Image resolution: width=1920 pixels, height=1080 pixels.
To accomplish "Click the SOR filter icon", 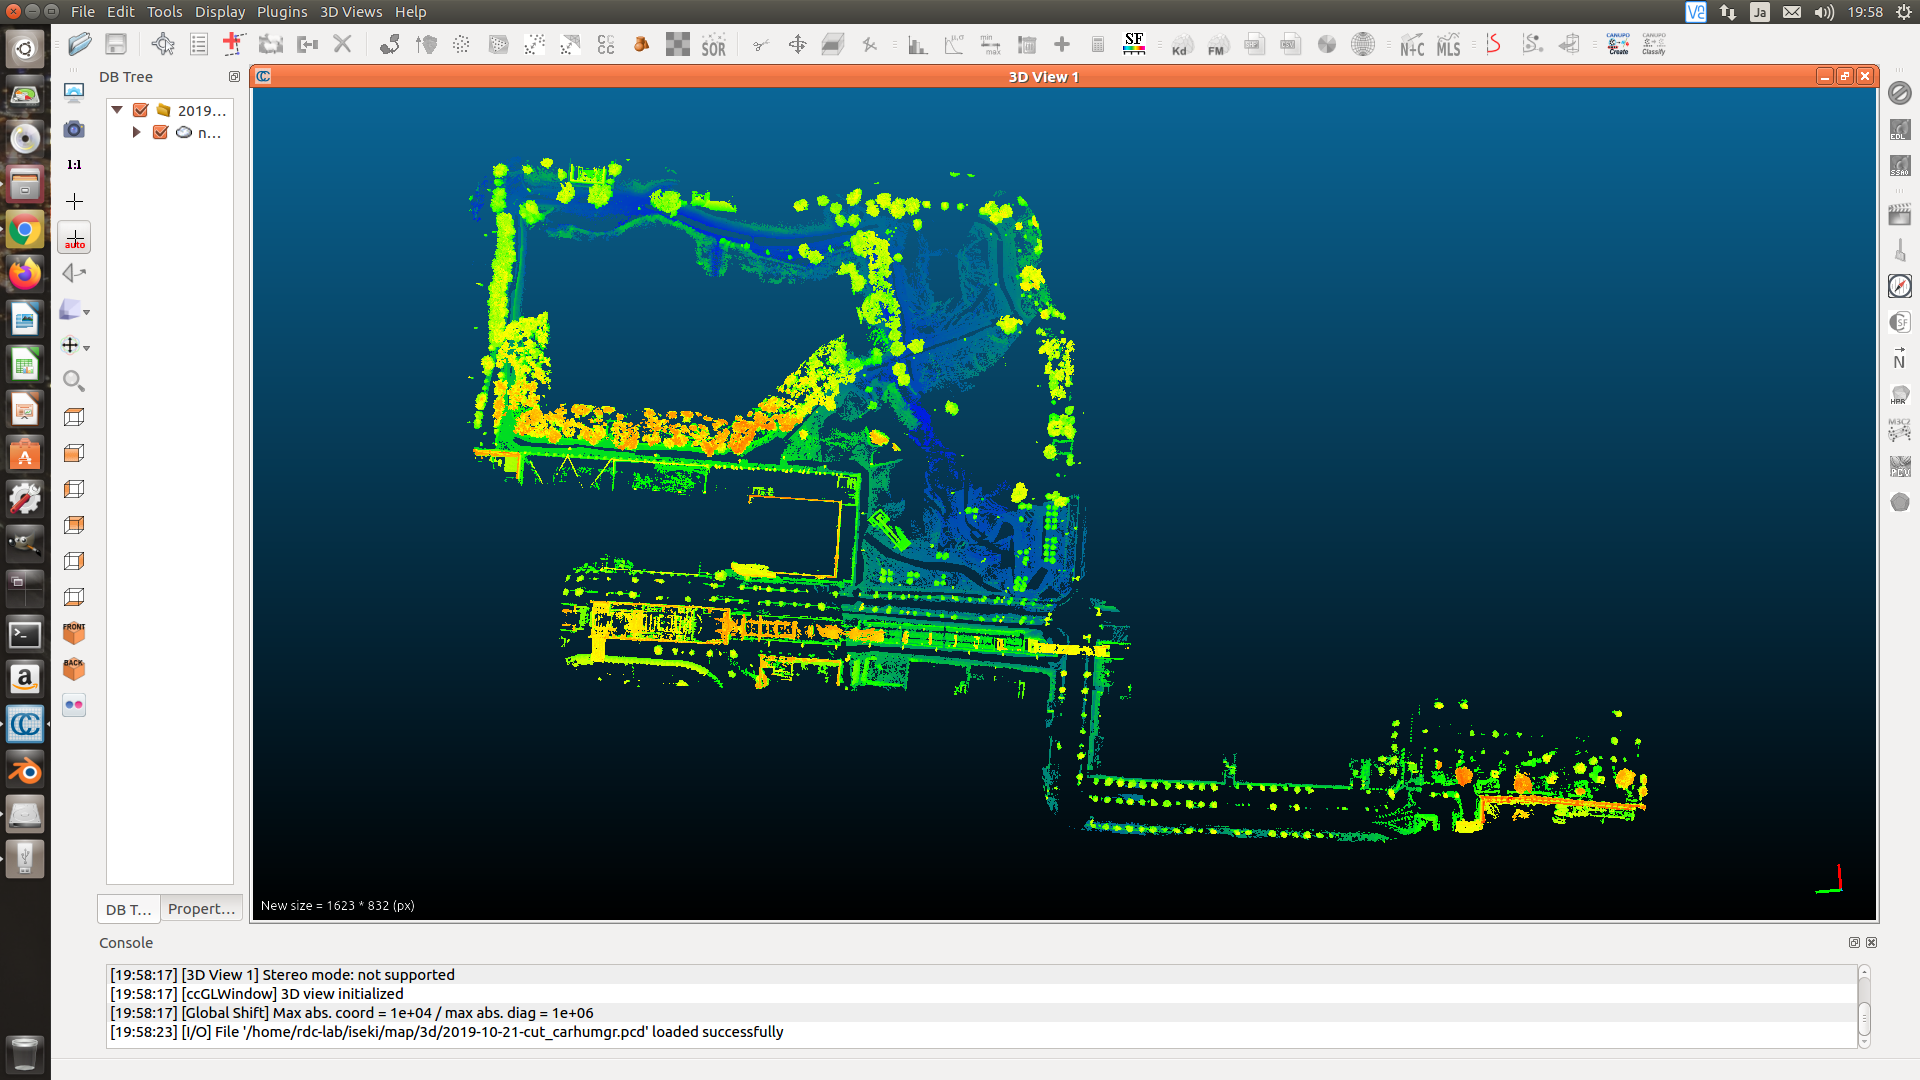I will pos(713,45).
